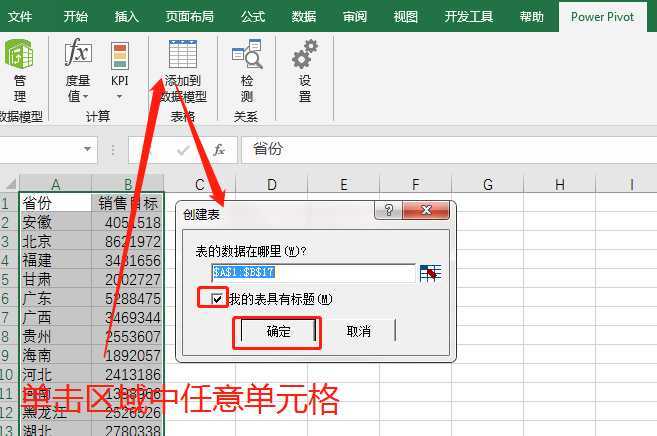Screen dimensions: 657x436
Task: Click the table range input field $A$1:$B$17
Action: point(313,273)
